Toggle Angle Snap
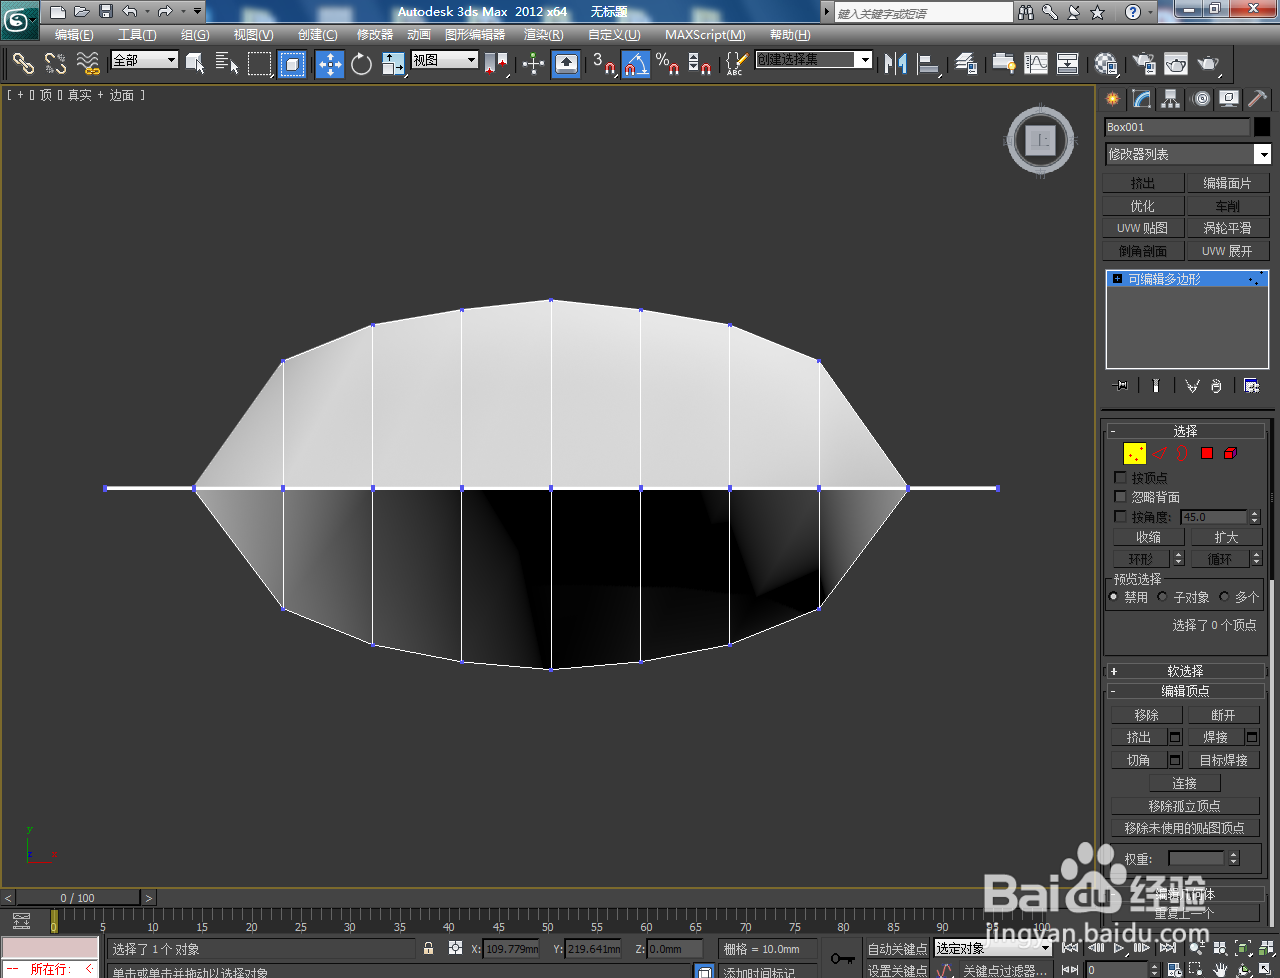1280x978 pixels. click(x=636, y=64)
